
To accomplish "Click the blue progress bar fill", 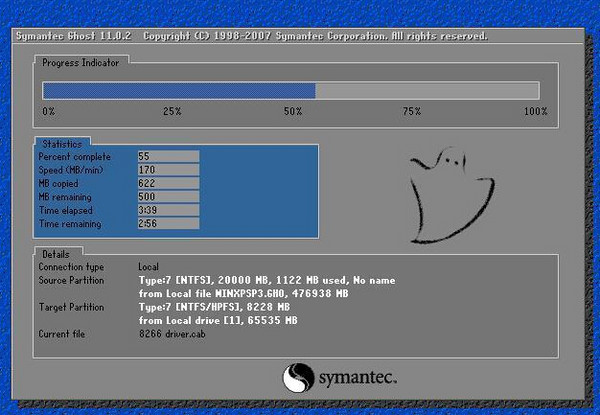I will pyautogui.click(x=179, y=91).
